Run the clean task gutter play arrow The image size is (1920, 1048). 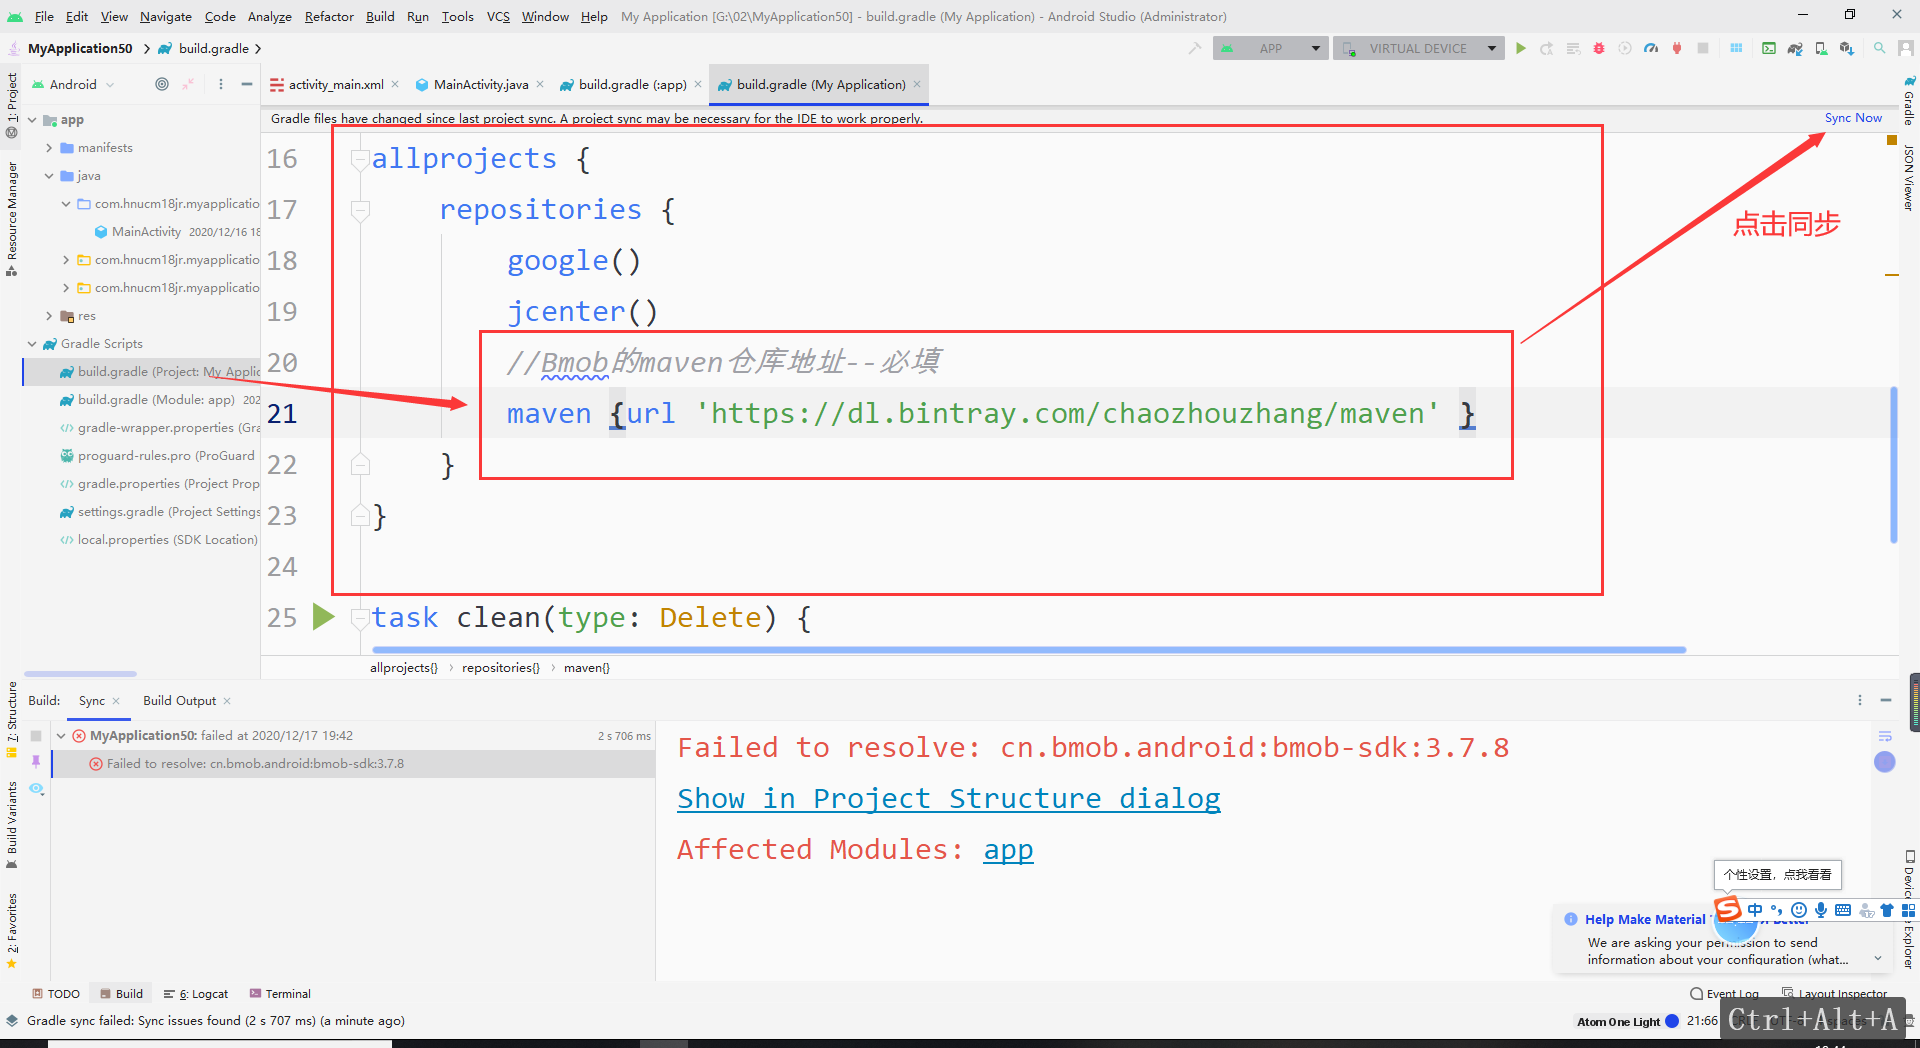pyautogui.click(x=323, y=616)
